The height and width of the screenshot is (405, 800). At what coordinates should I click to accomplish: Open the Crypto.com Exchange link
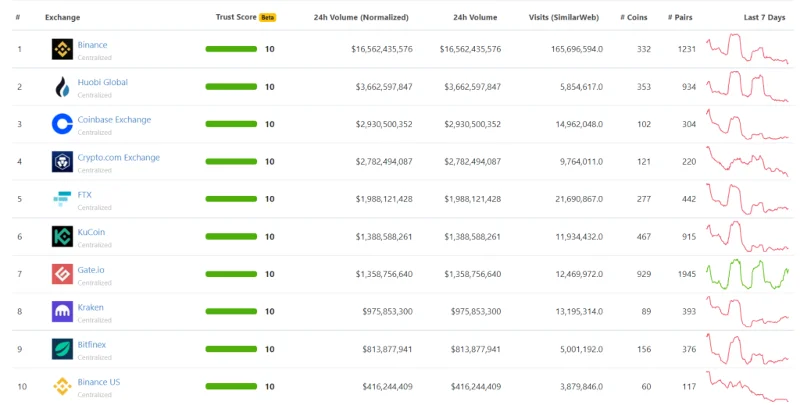[x=118, y=158]
